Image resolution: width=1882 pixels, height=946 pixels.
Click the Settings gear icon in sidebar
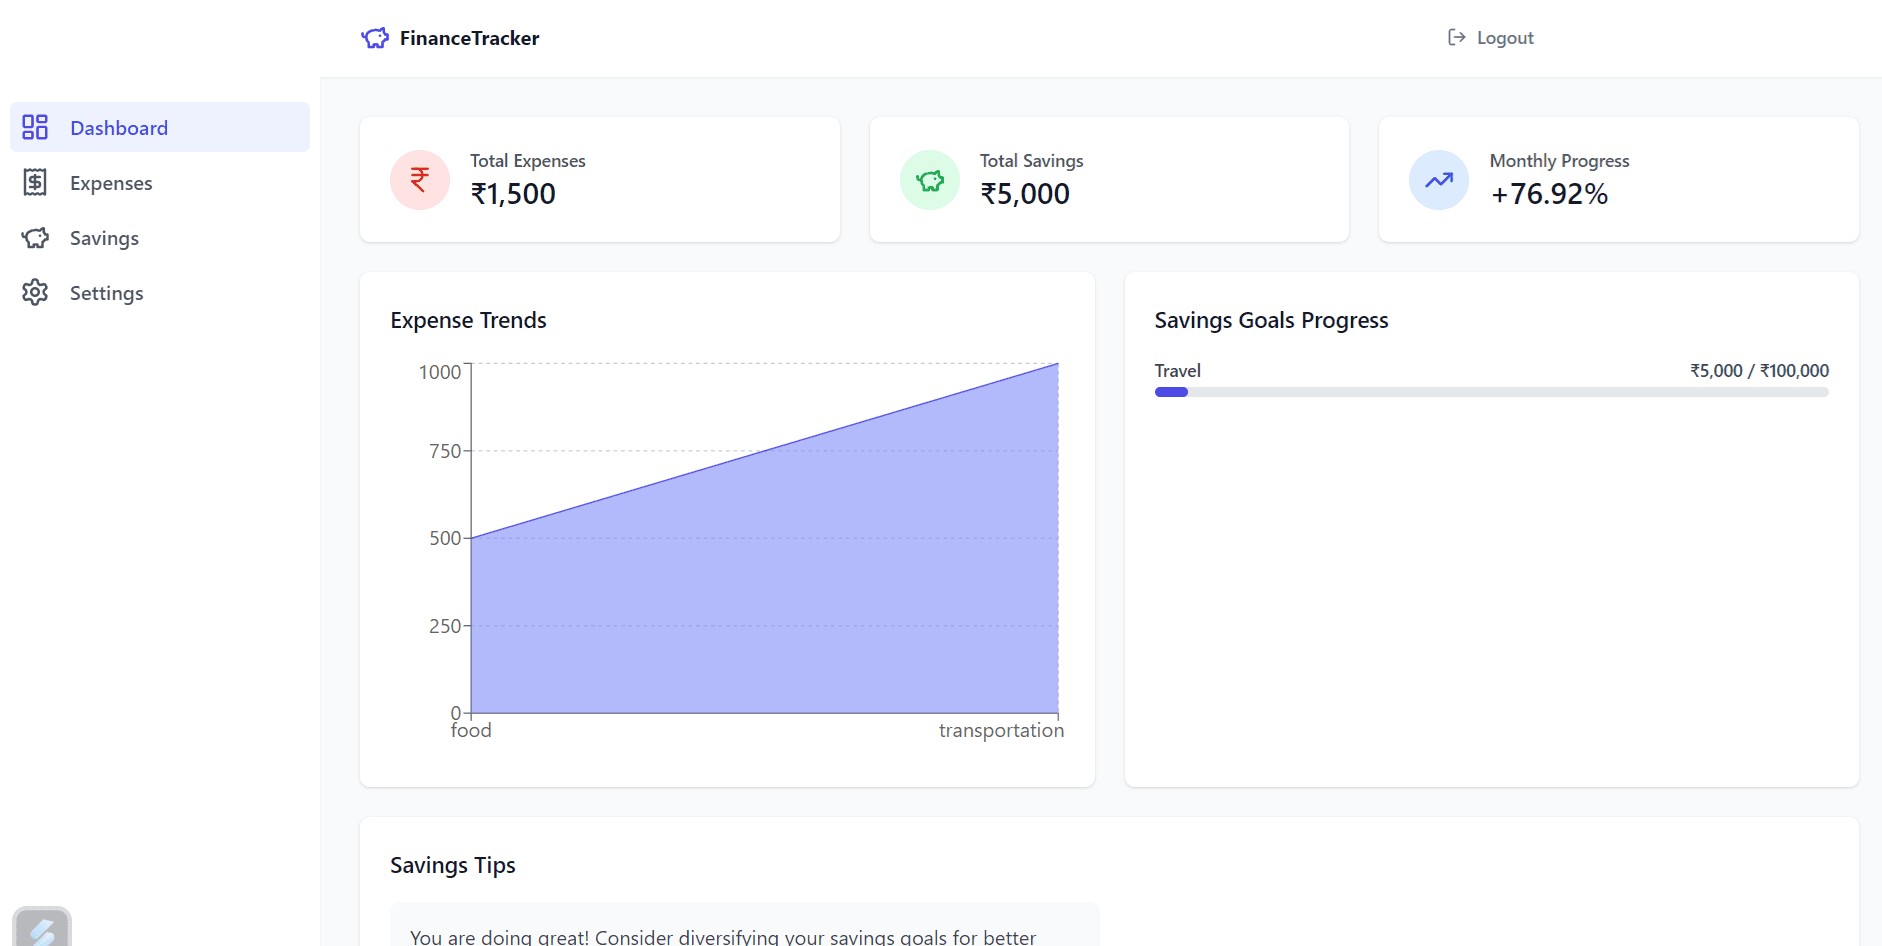click(35, 292)
